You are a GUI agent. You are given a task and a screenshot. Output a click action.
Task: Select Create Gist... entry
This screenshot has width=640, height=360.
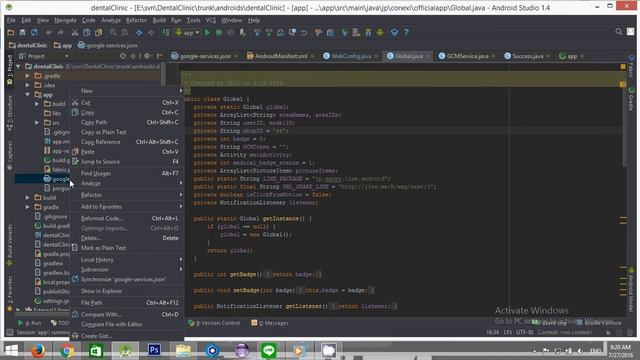(127, 336)
